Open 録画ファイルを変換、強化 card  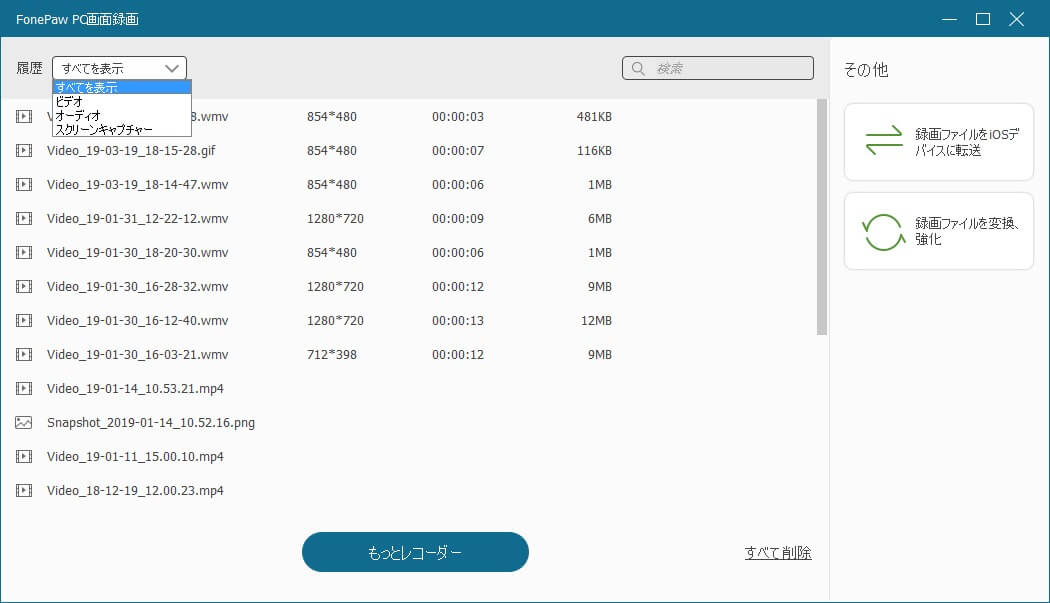tap(939, 231)
